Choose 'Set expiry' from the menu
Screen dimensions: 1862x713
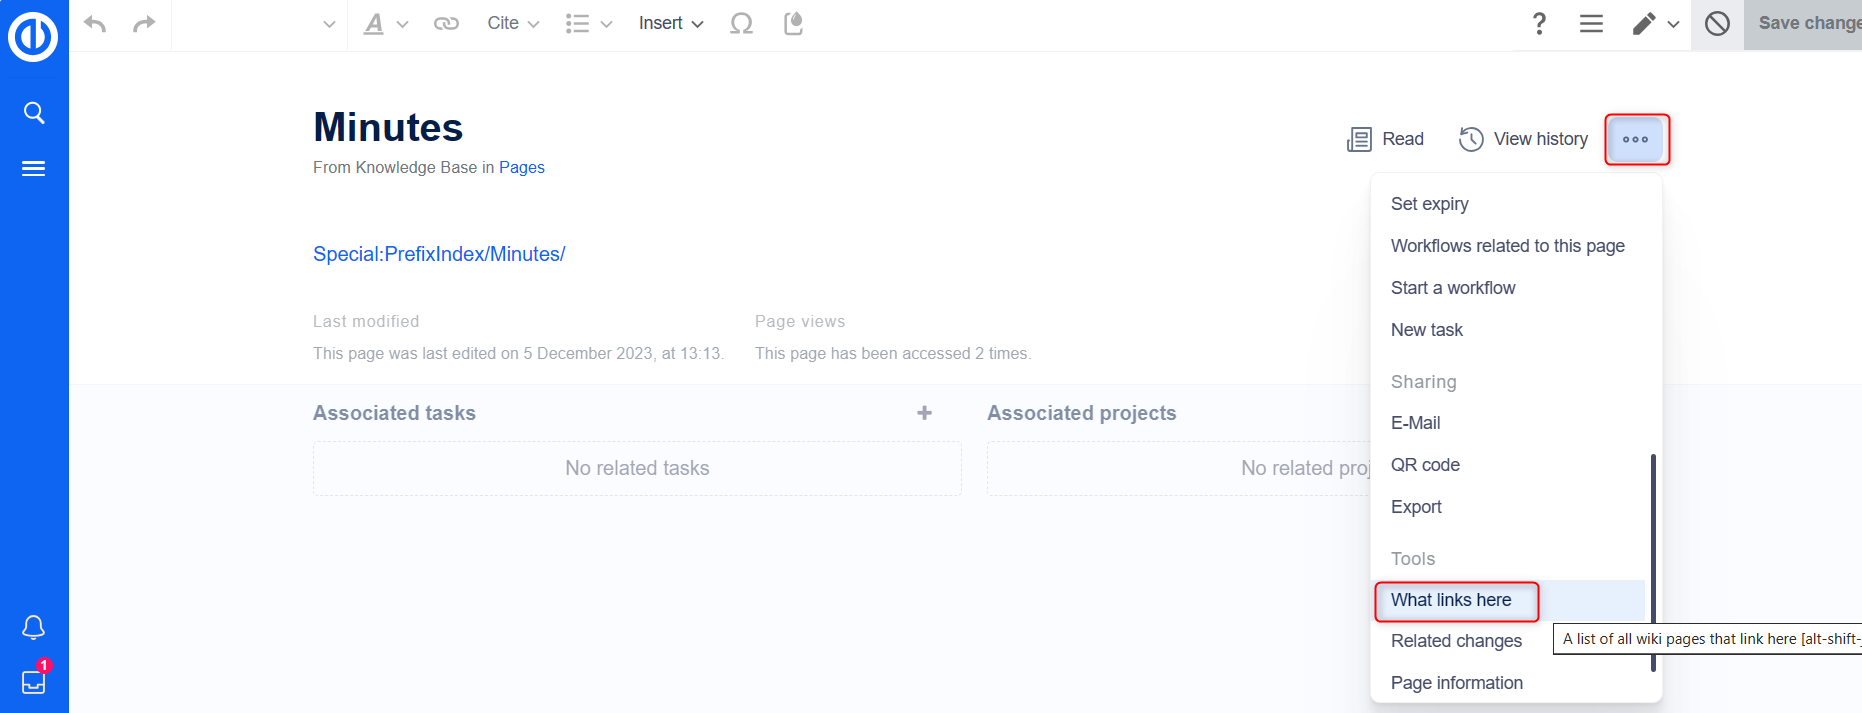pos(1430,204)
